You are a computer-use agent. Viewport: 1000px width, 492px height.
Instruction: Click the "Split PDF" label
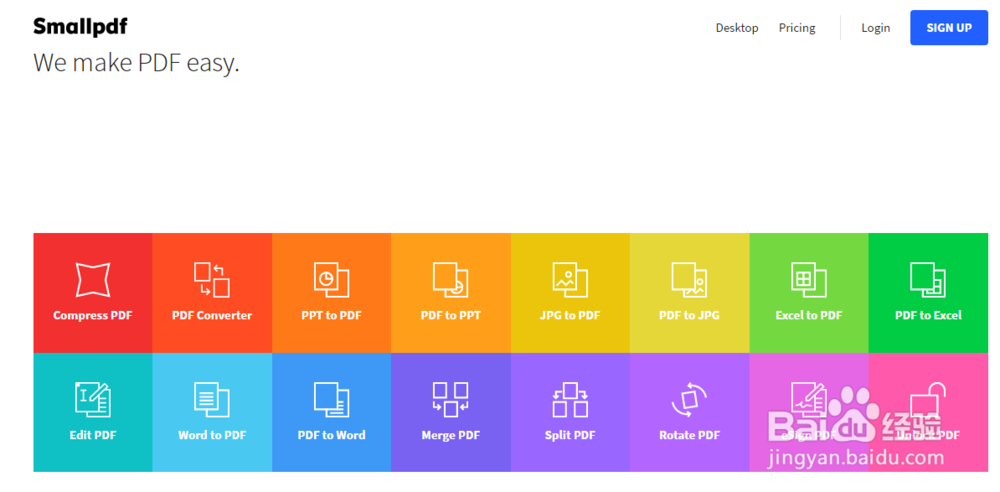pos(570,435)
